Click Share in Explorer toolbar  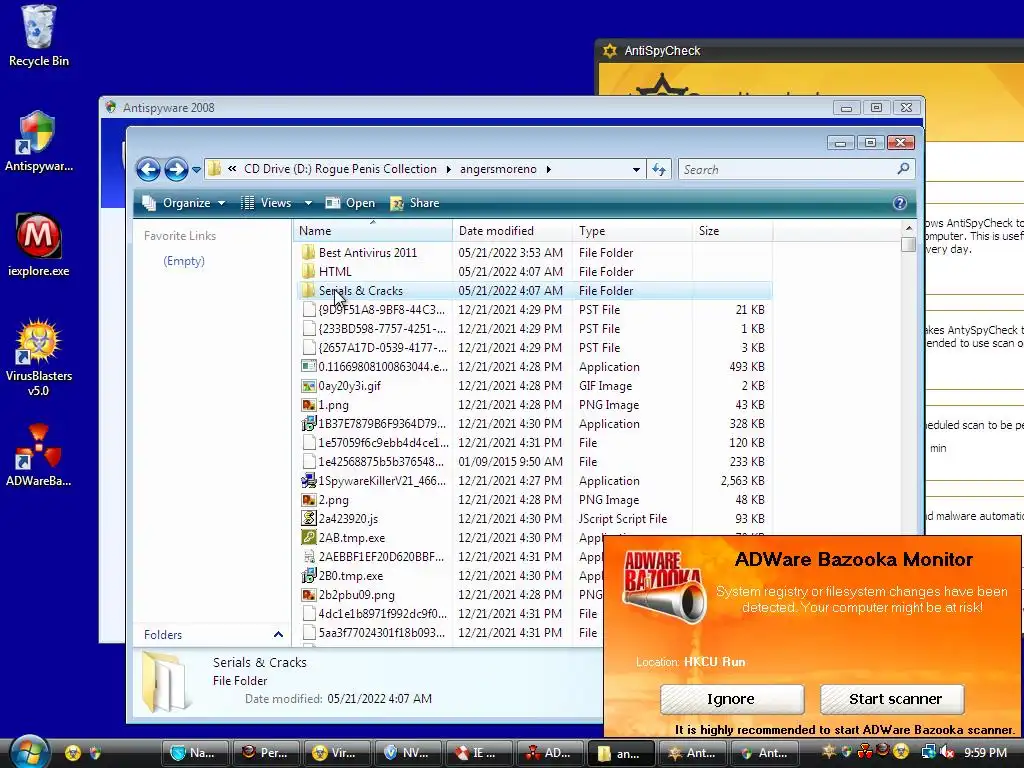point(415,203)
